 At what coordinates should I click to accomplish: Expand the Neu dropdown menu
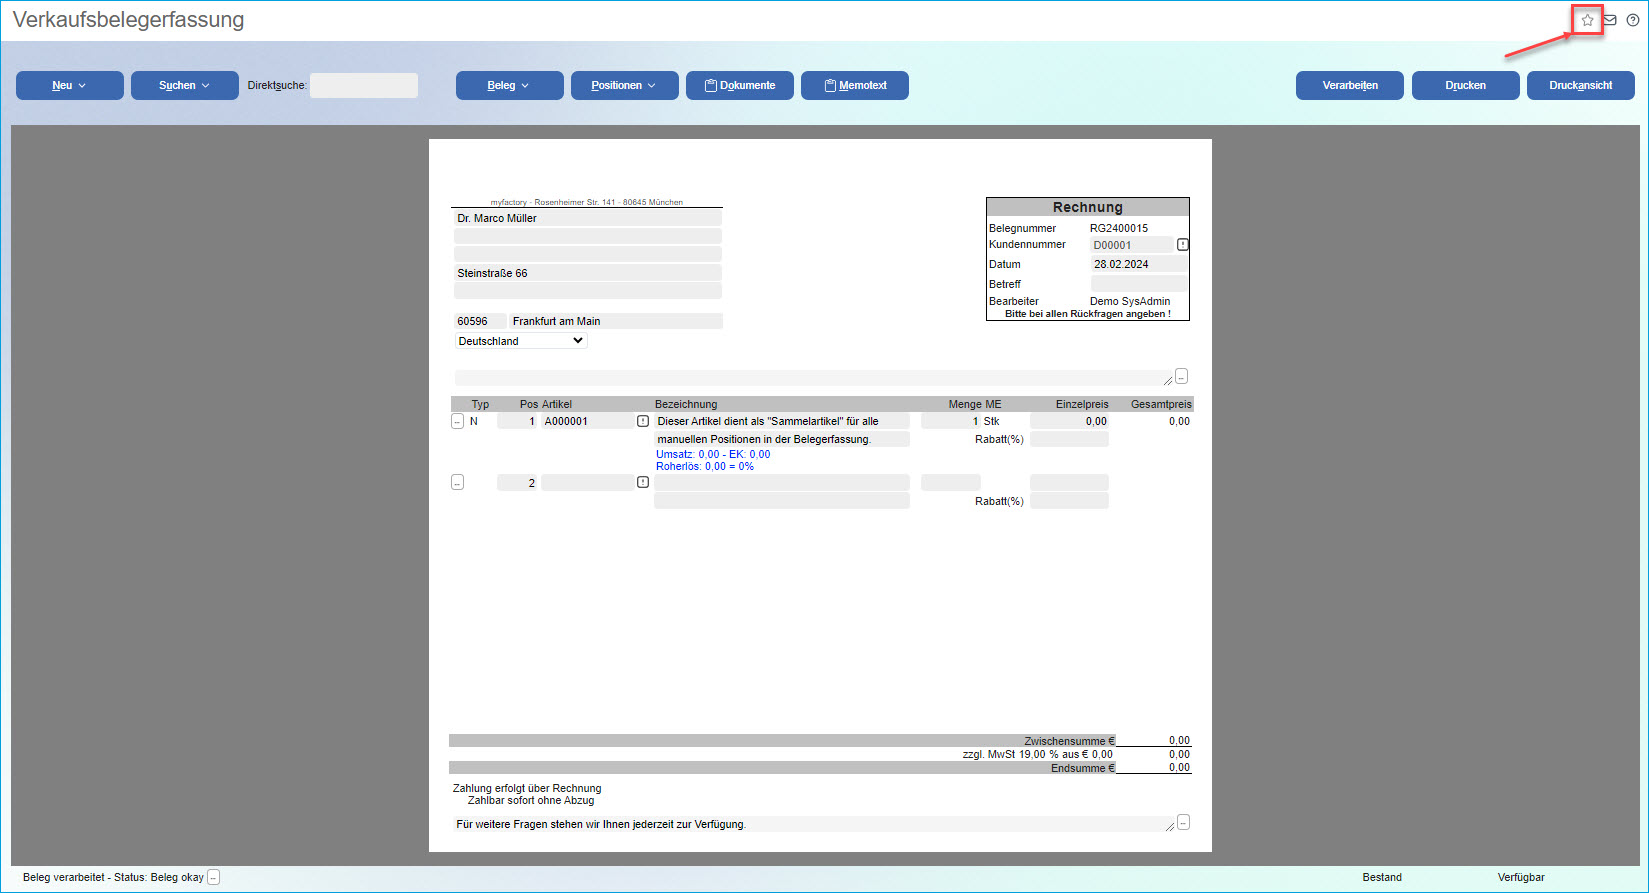pos(70,86)
